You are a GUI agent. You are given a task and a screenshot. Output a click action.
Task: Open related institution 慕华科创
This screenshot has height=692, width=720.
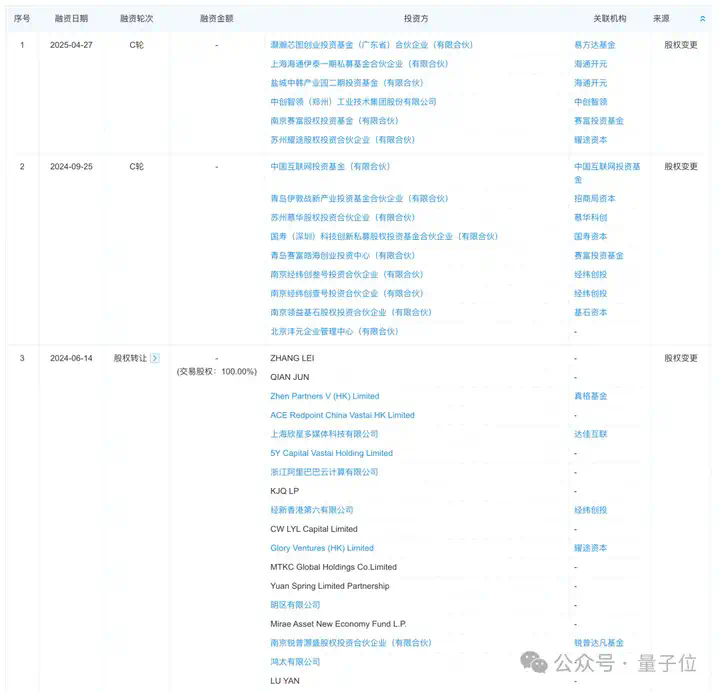tap(591, 217)
